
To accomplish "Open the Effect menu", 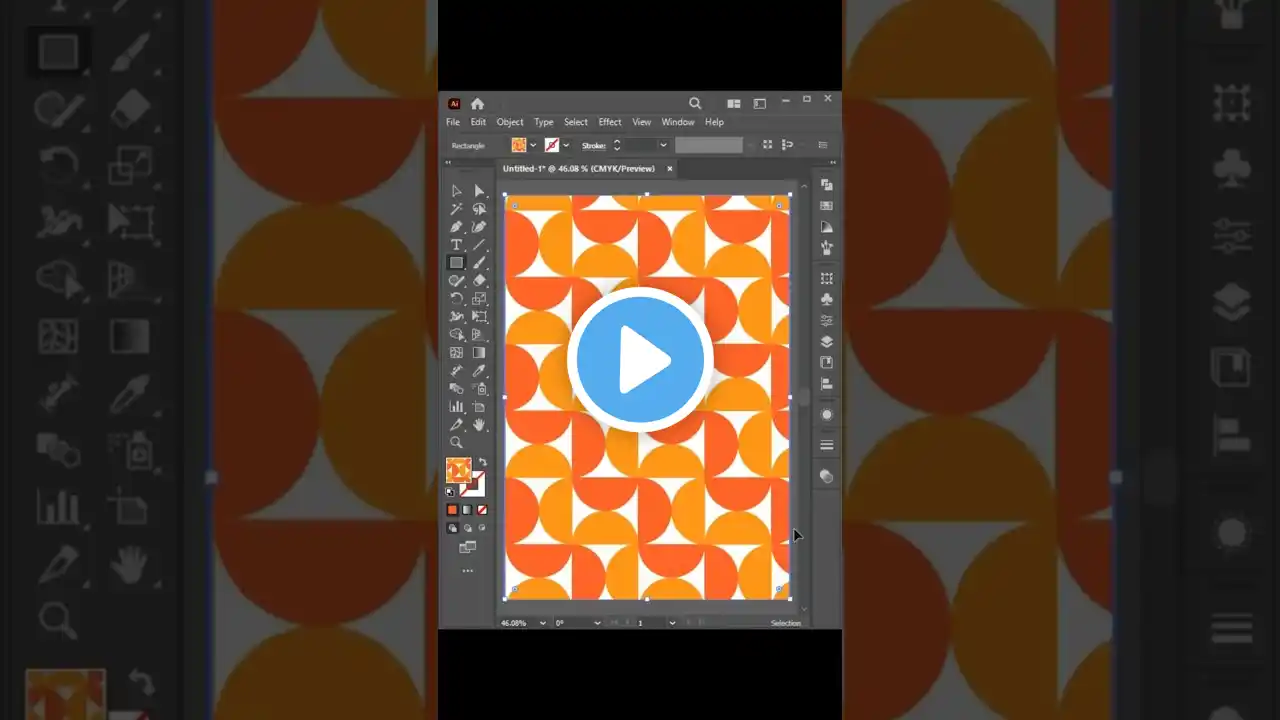I will point(610,122).
